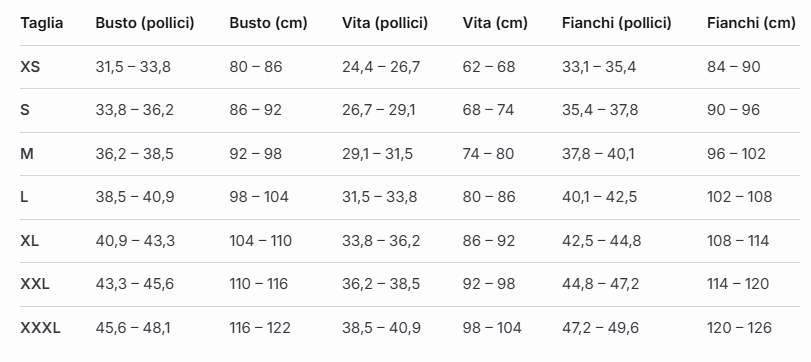
Task: Select the L waist inches 31,5 – 33,8
Action: (380, 197)
